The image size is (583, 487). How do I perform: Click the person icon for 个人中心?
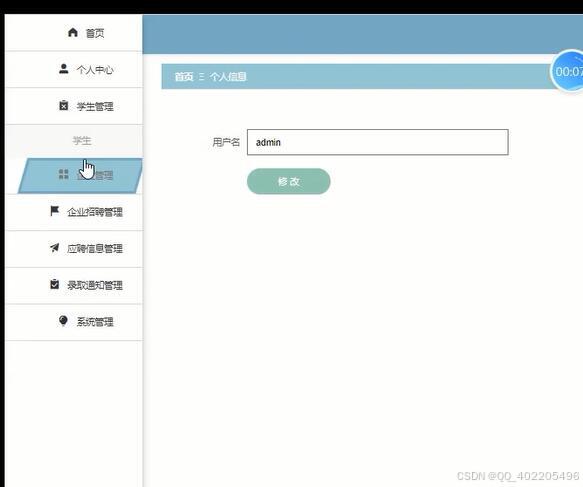tap(64, 69)
